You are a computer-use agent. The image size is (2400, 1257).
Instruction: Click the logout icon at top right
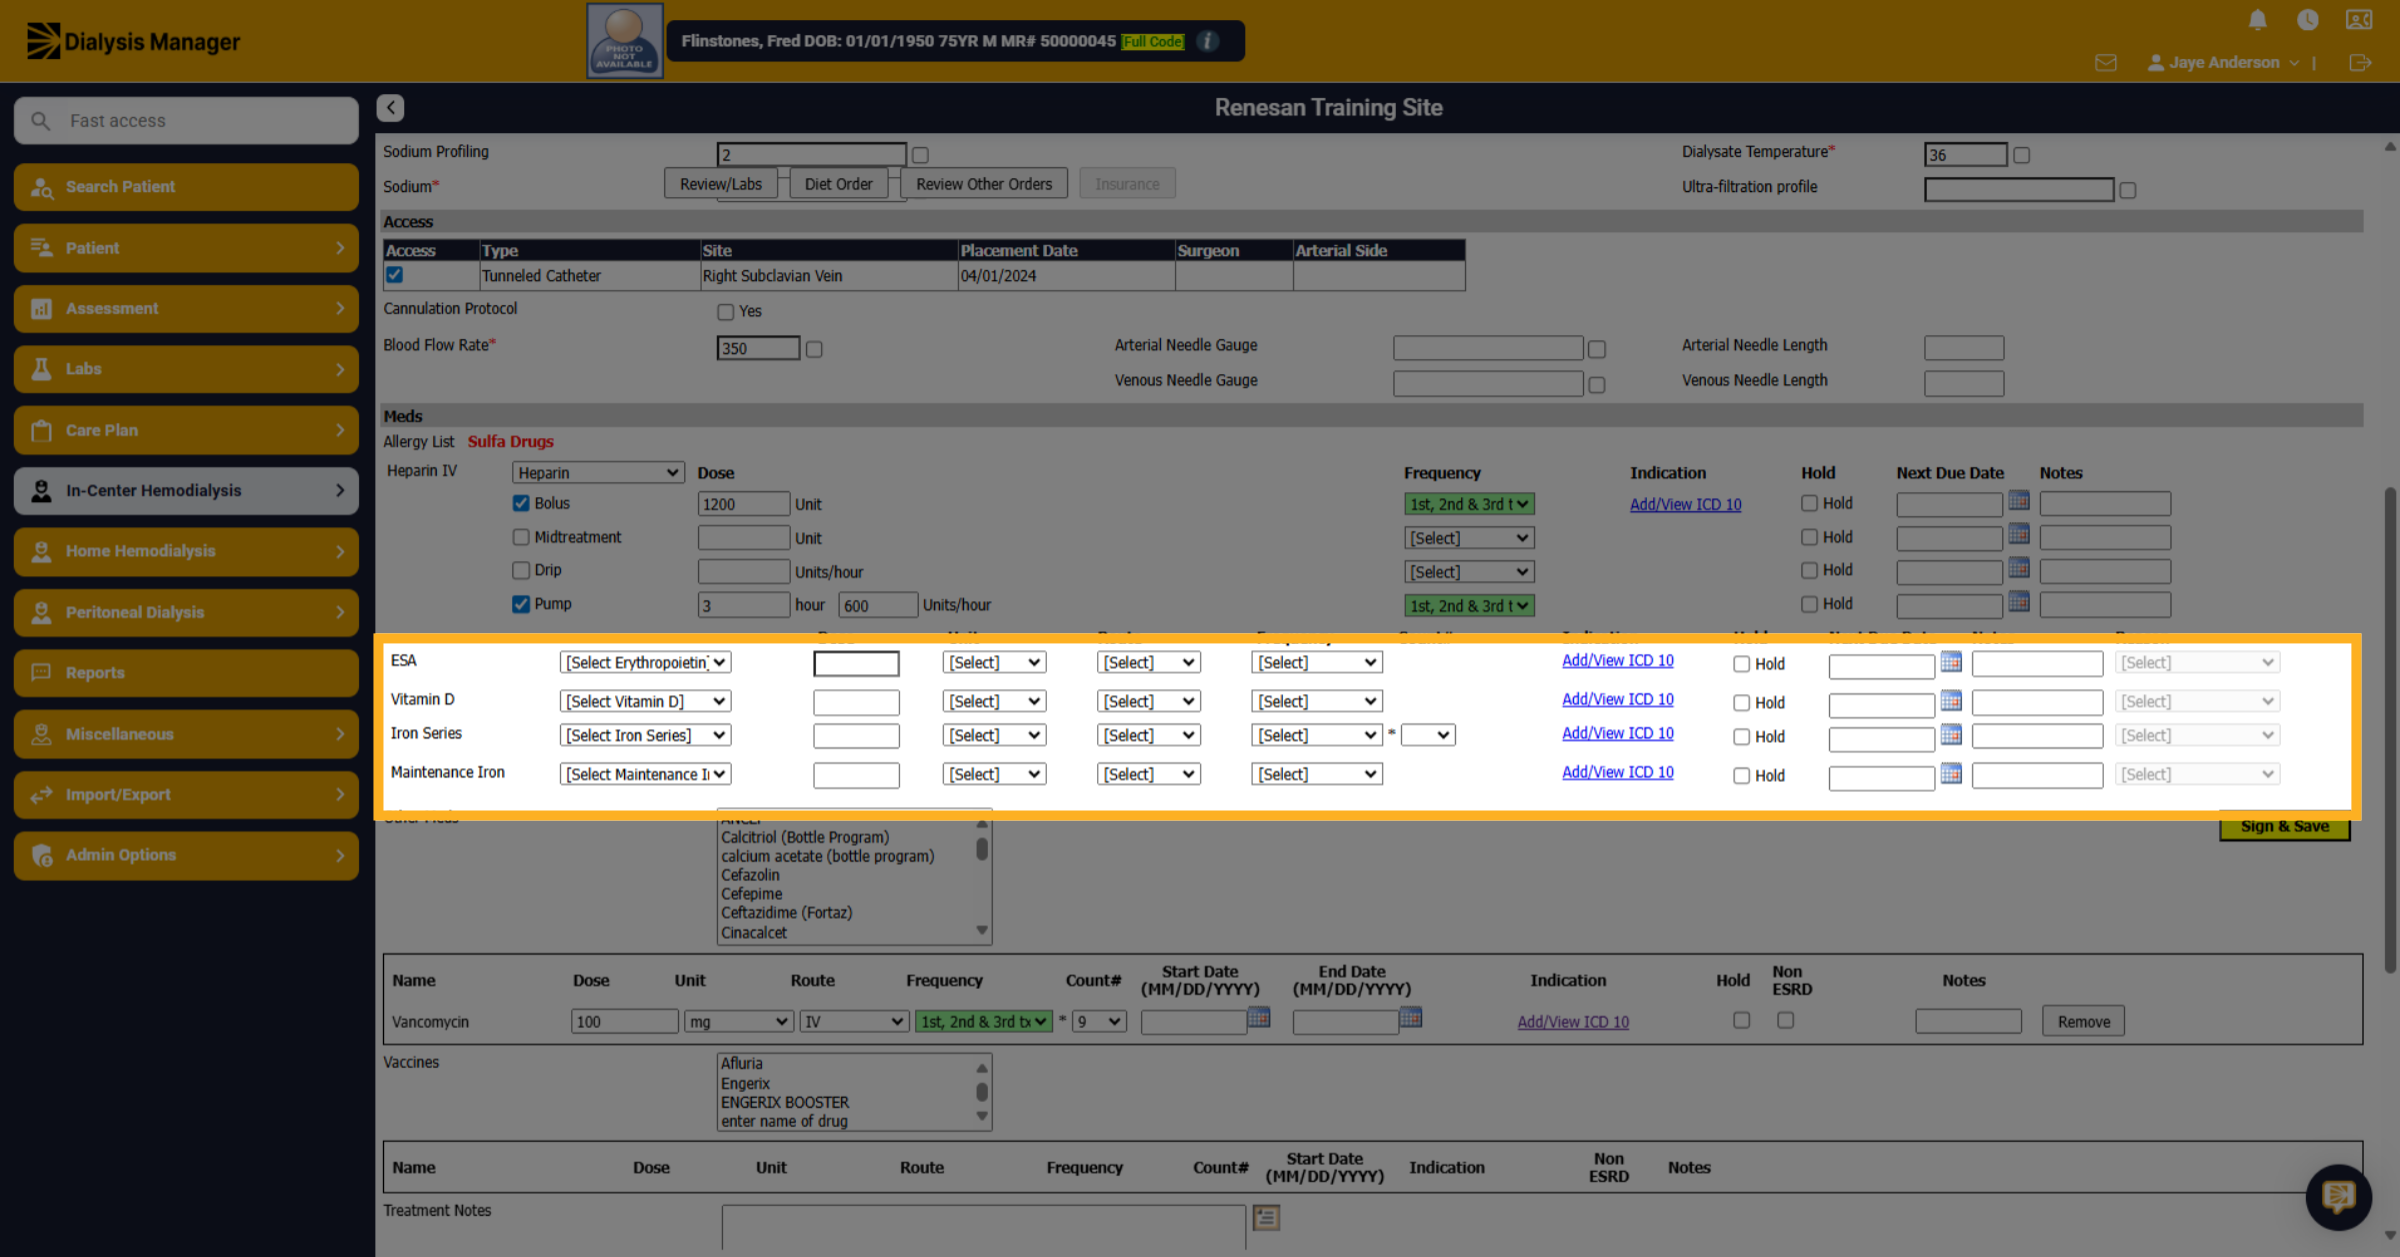click(x=2360, y=63)
